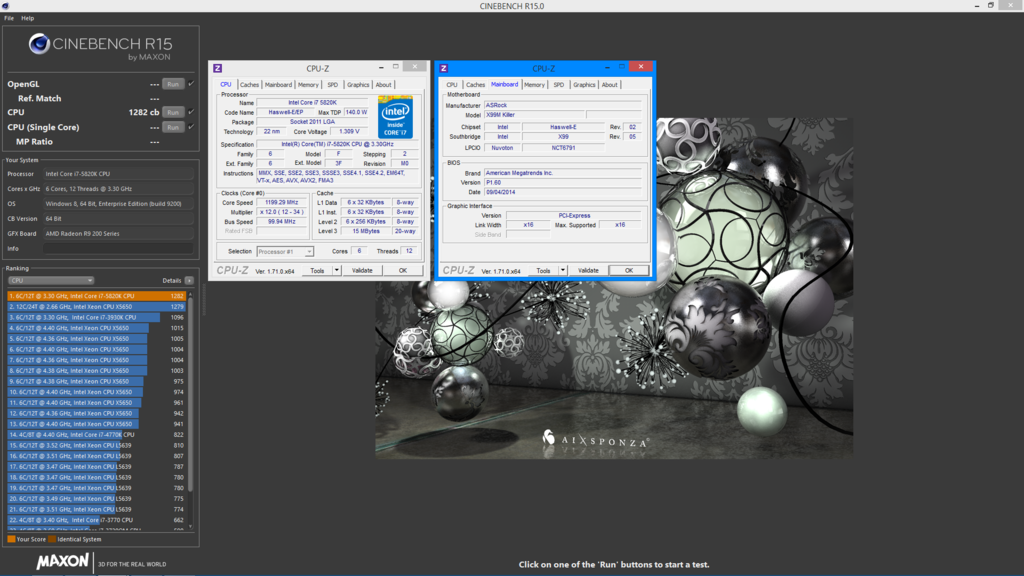Run the CPU (Single Core) benchmark

(173, 127)
